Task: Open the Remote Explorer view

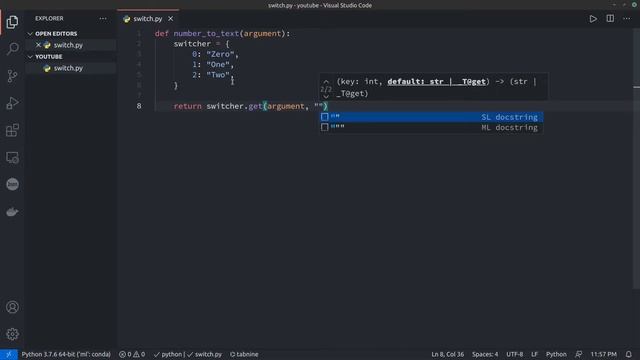Action: pos(12,158)
